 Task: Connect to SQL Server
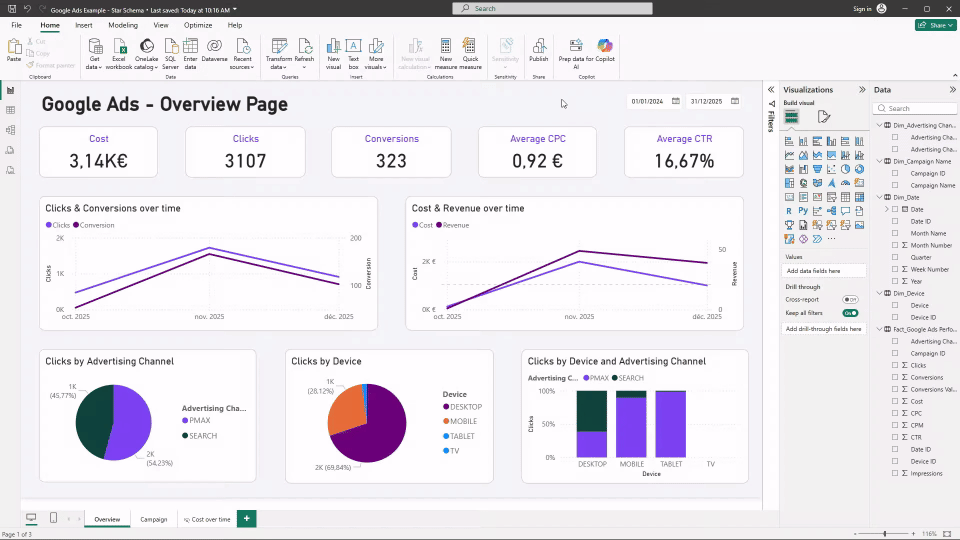pyautogui.click(x=170, y=54)
